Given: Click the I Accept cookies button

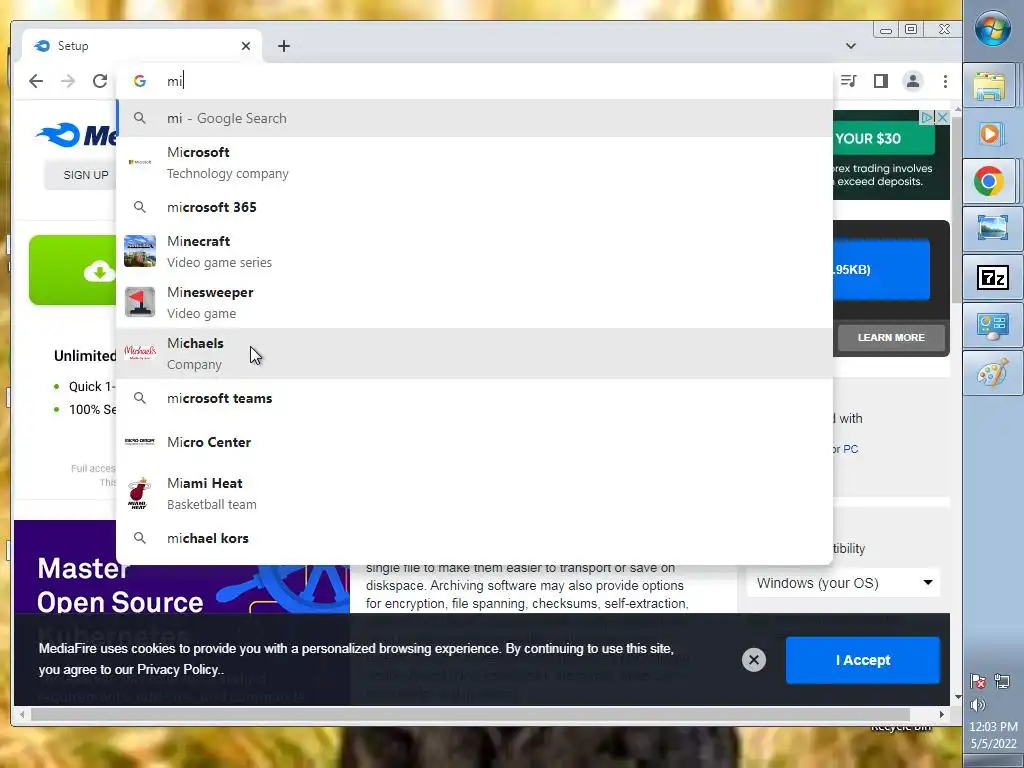Looking at the screenshot, I should point(863,660).
